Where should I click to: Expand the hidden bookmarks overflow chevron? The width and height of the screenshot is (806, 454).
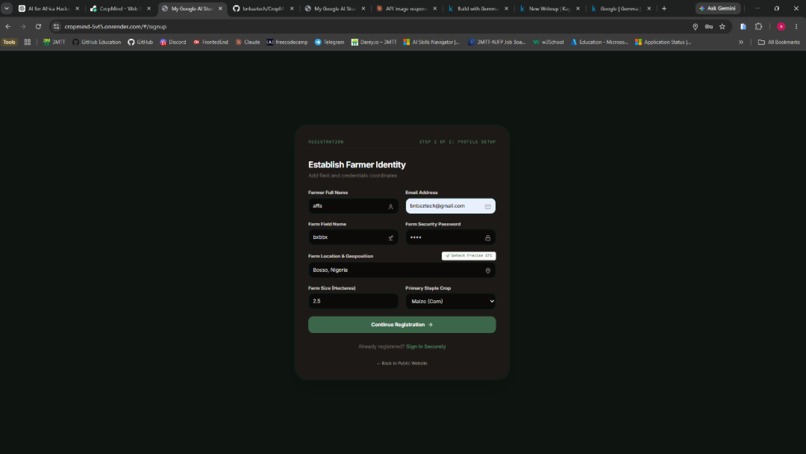[x=741, y=42]
